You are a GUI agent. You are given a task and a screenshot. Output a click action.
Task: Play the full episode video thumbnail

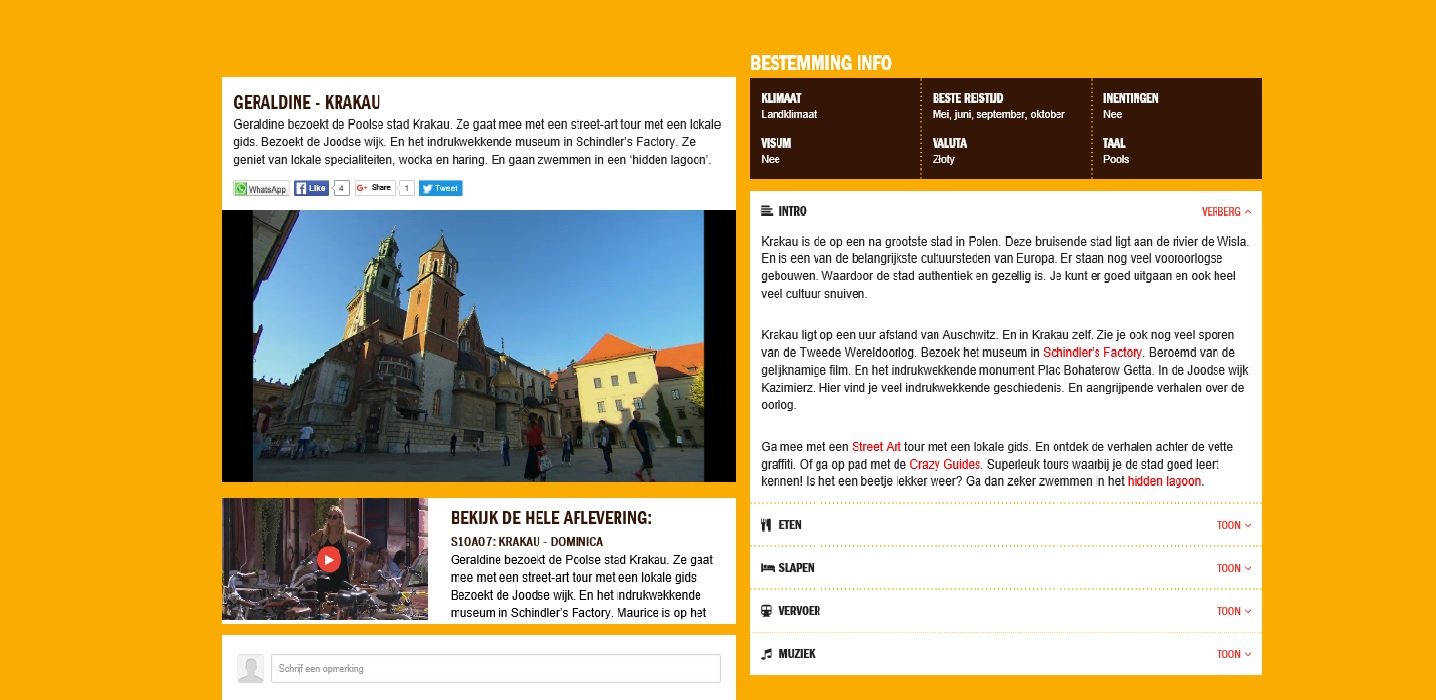[x=328, y=559]
